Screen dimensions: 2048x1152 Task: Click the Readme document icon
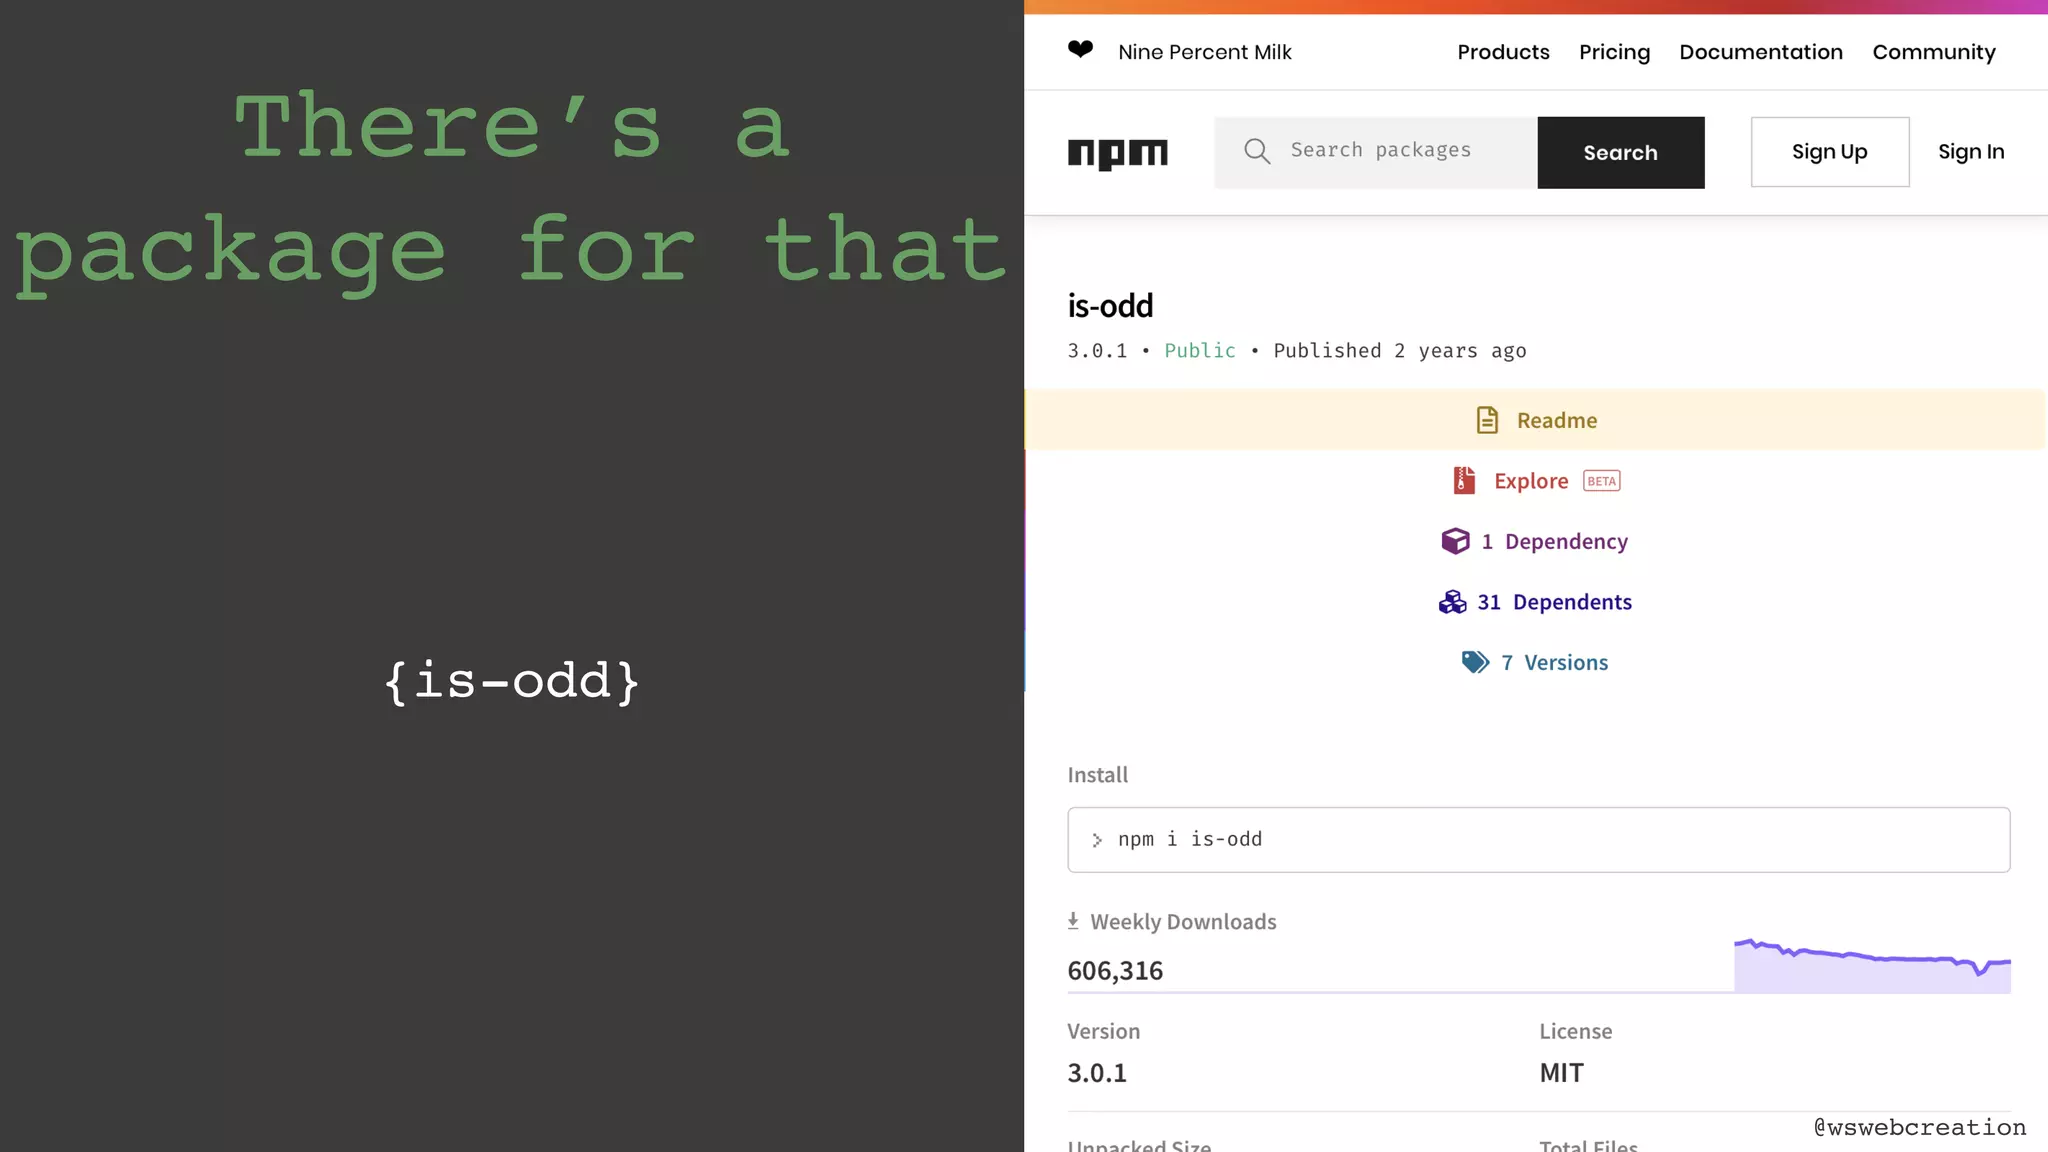pyautogui.click(x=1487, y=420)
